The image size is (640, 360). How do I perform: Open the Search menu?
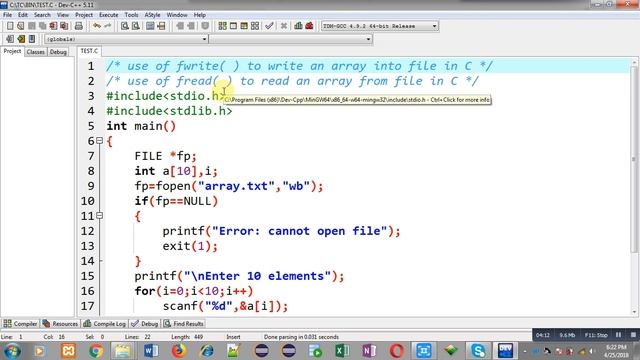[42, 15]
